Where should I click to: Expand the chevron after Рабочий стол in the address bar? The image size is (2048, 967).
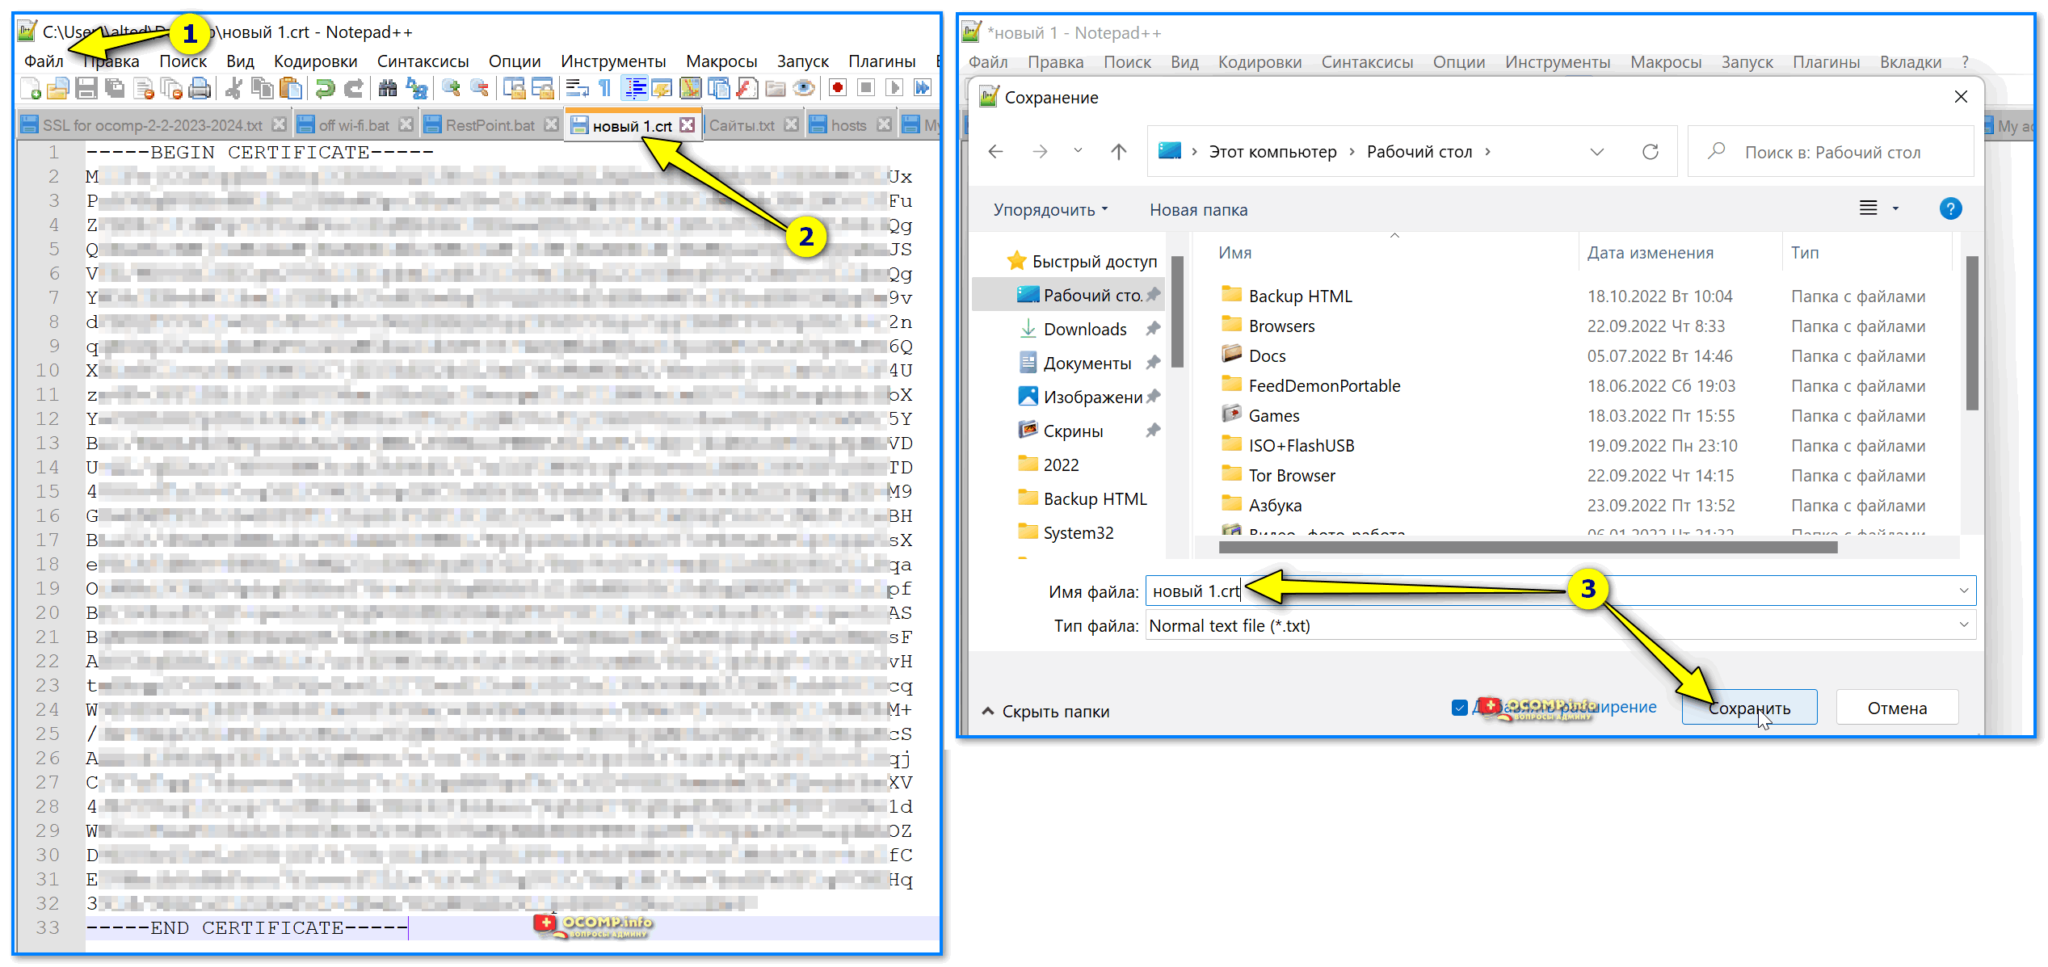1487,152
